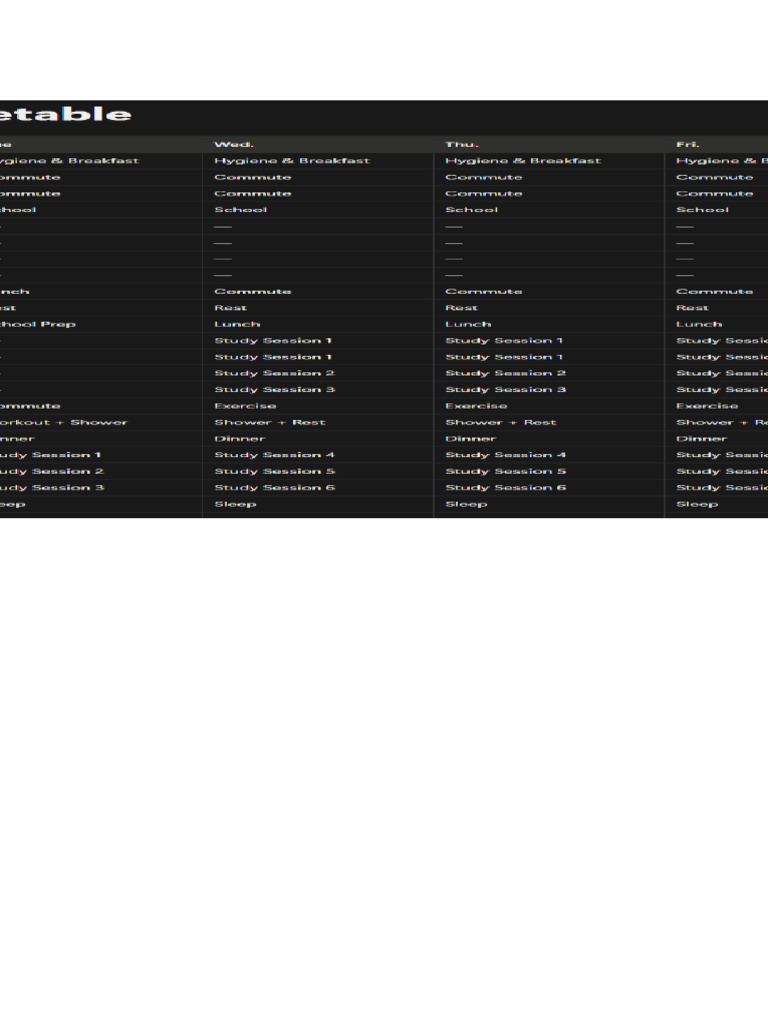Viewport: 768px width, 1024px height.
Task: Click 'Commute' directly below Hygiene & Breakfast under Wed.
Action: click(253, 177)
